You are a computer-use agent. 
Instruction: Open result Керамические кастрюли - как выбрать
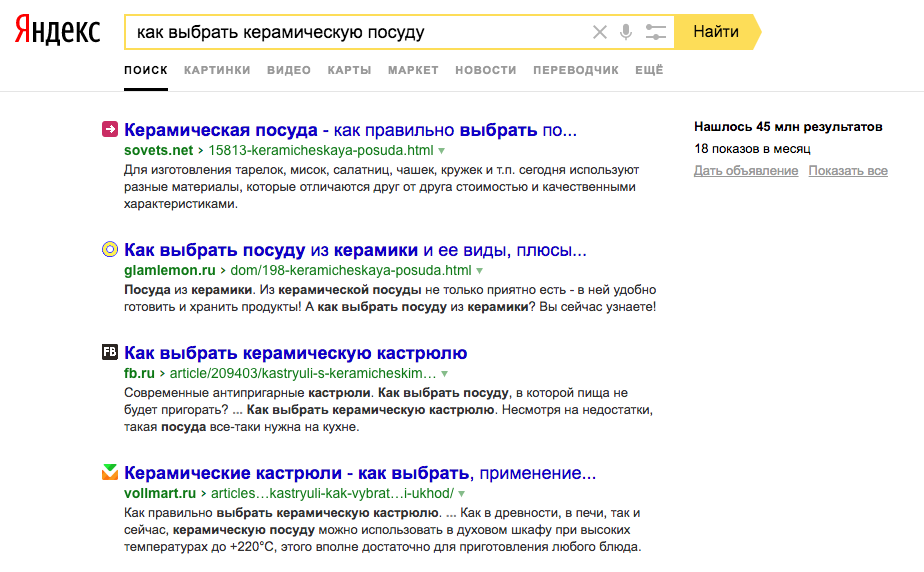[x=360, y=473]
